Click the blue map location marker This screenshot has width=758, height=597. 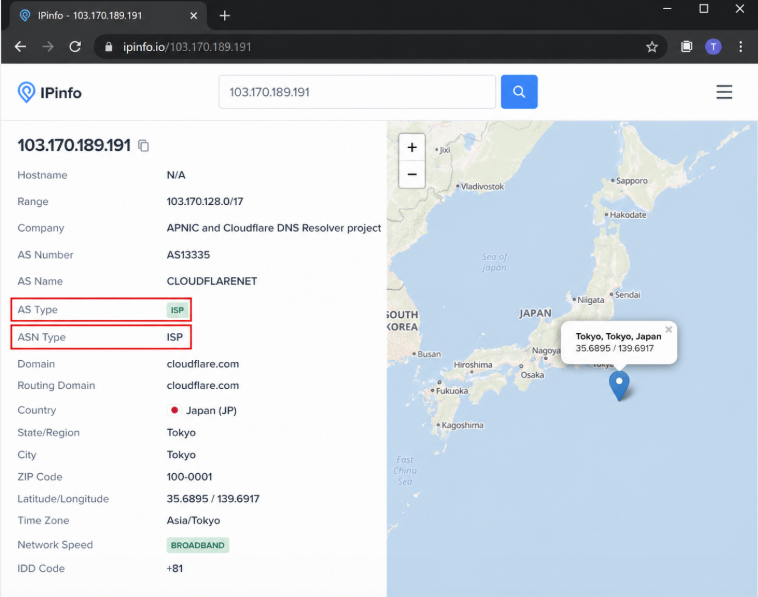(619, 385)
